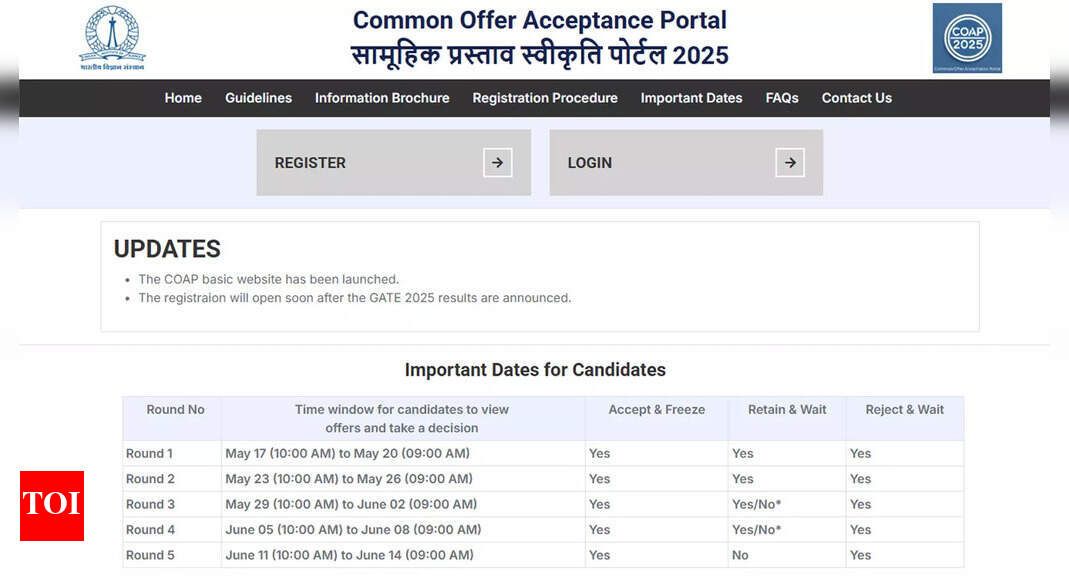This screenshot has height=580, width=1069.
Task: Open the FAQs page
Action: click(x=781, y=98)
